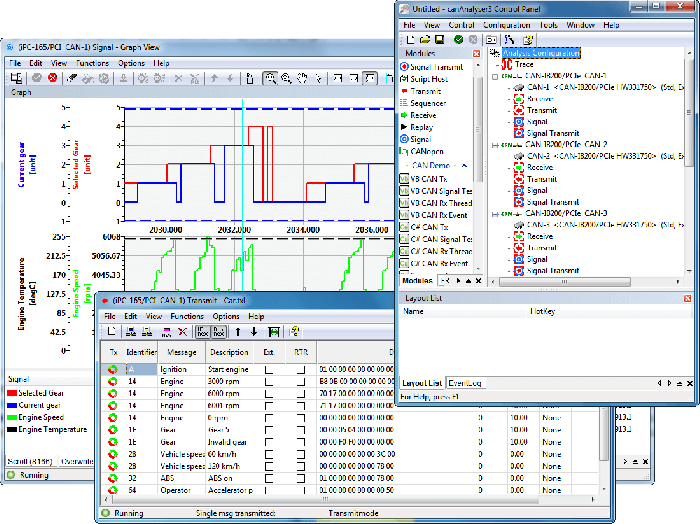
Task: Click the zoom in magnifier in Graph View
Action: tap(271, 78)
